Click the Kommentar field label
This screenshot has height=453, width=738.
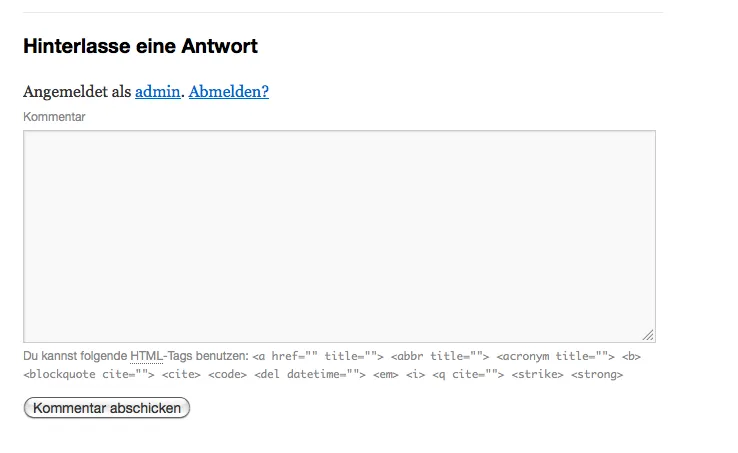tap(54, 117)
